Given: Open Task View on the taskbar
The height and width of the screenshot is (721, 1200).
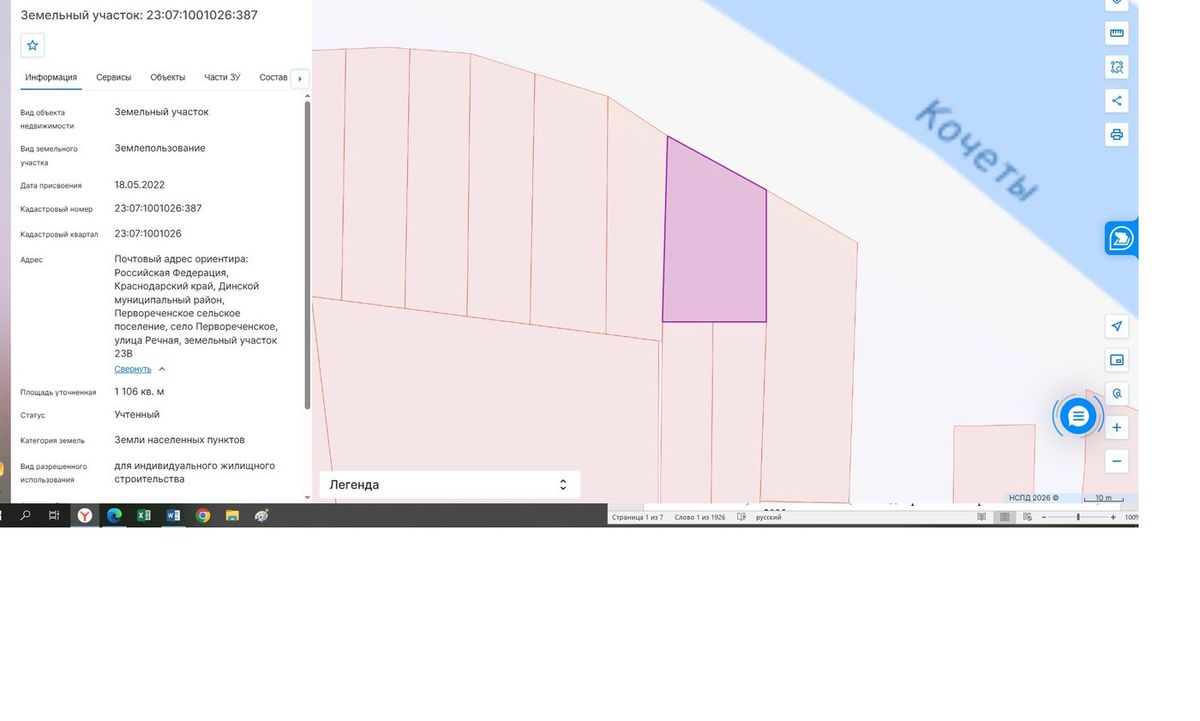Looking at the screenshot, I should 55,515.
